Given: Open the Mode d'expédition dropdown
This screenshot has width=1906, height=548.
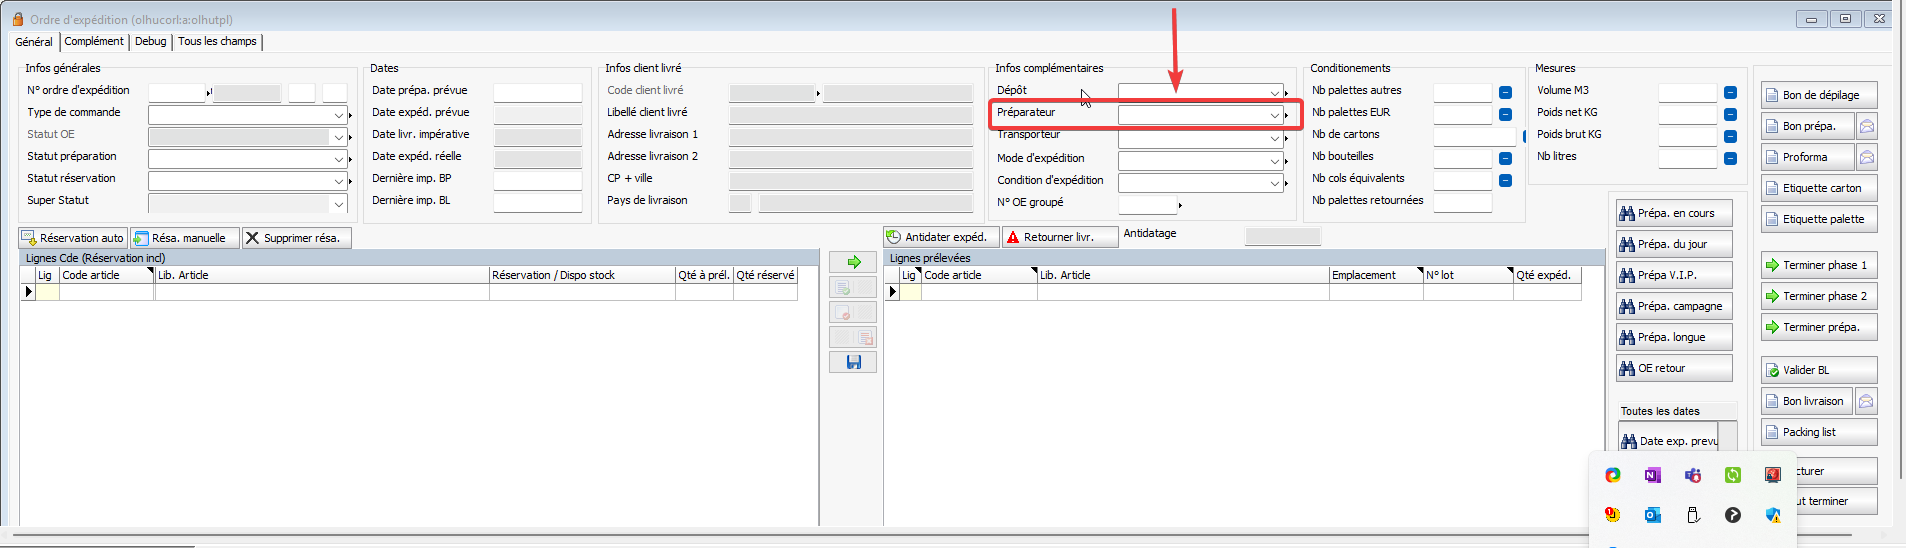Looking at the screenshot, I should tap(1274, 161).
